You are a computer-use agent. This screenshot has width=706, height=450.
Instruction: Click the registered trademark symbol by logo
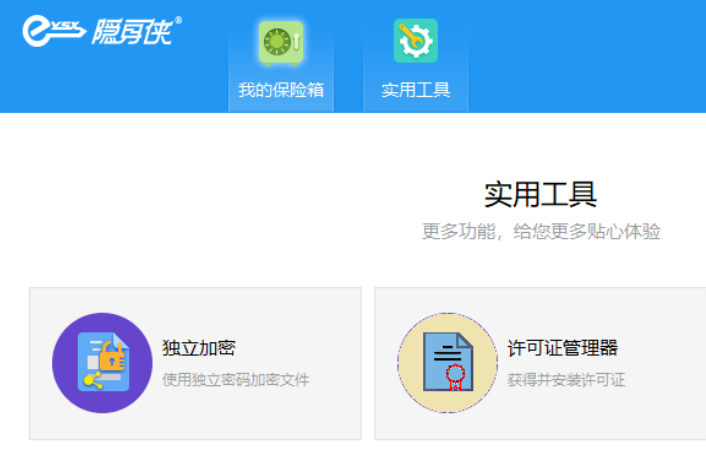click(178, 20)
